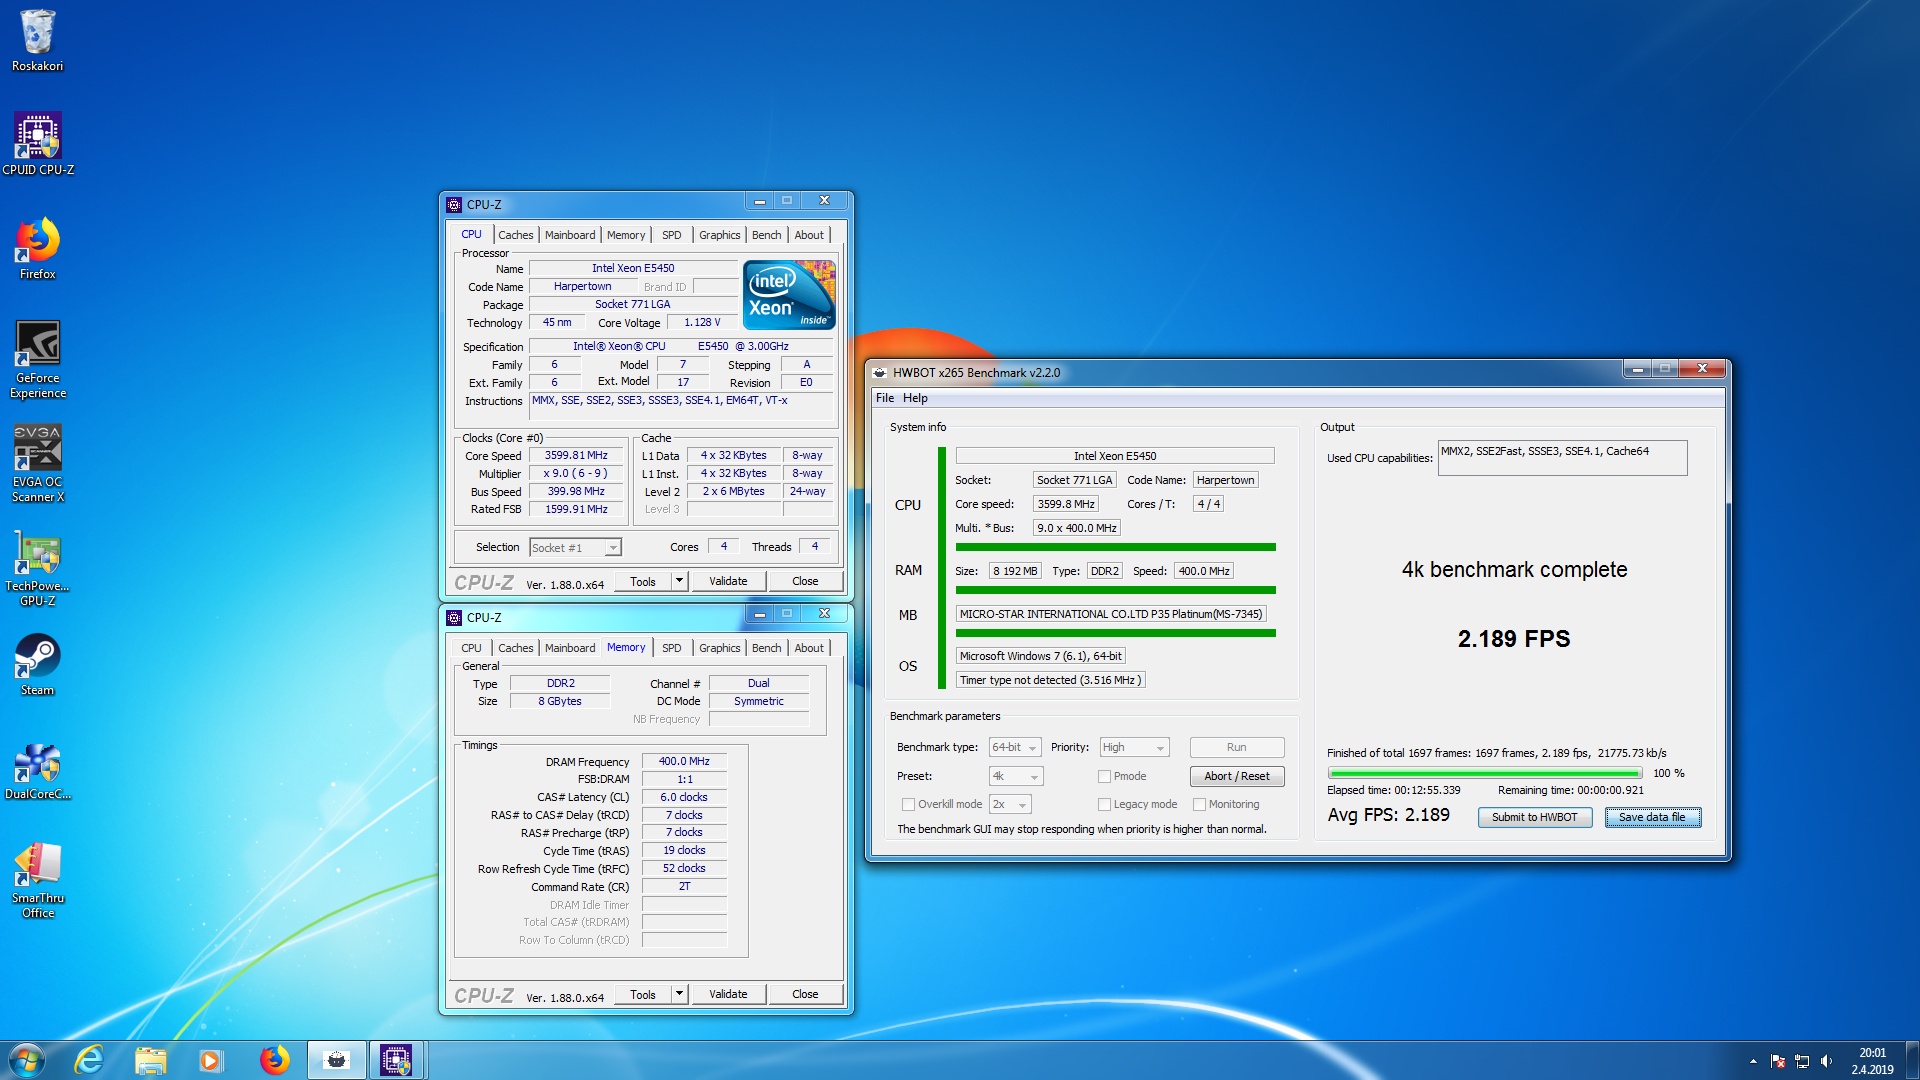Open the Priority High dropdown
Viewport: 1920px width, 1080px height.
pos(1133,747)
